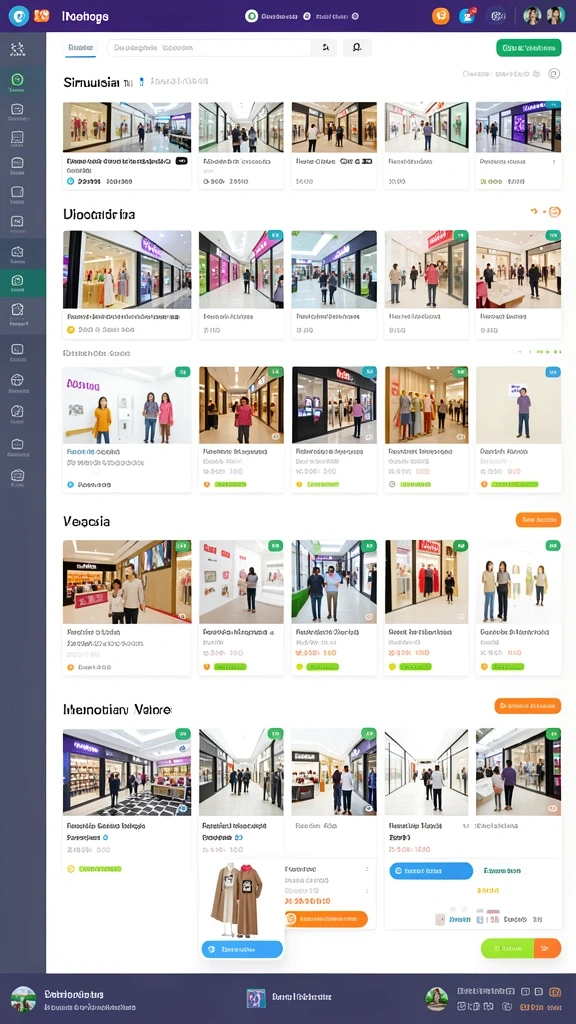576x1024 pixels.
Task: Click the magnifier search icon button
Action: click(x=357, y=47)
